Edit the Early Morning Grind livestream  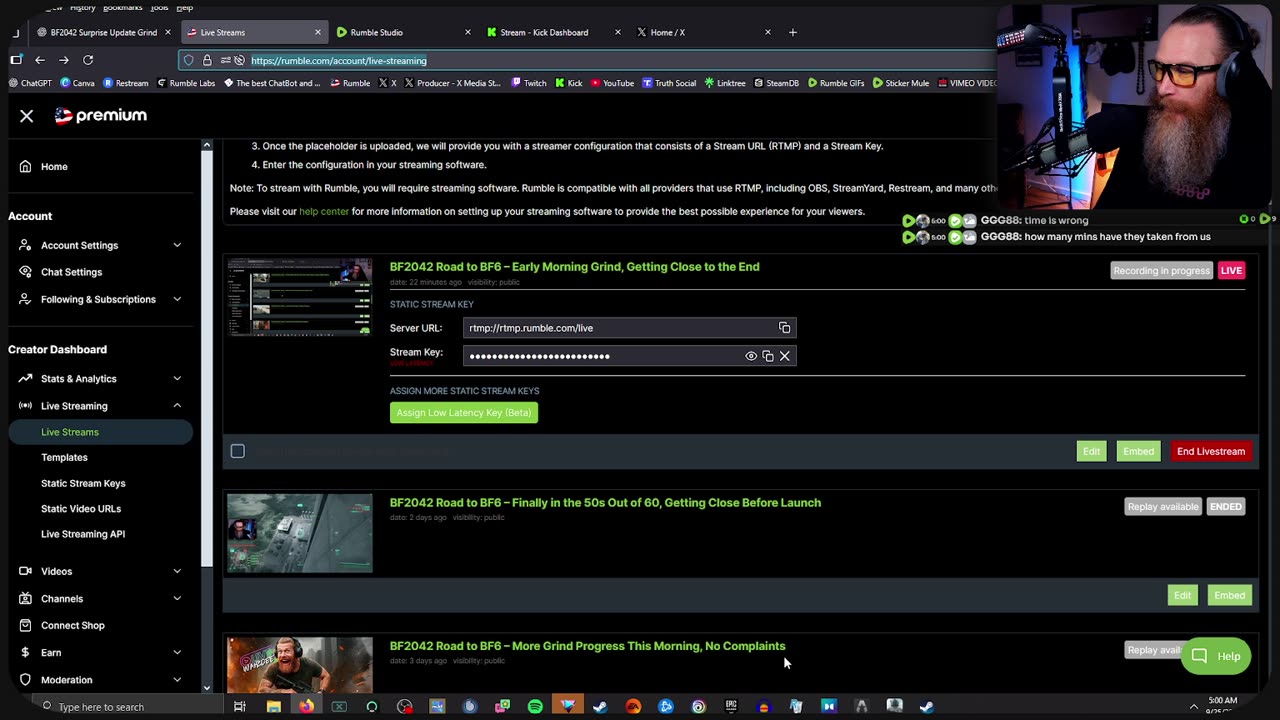coord(1091,452)
